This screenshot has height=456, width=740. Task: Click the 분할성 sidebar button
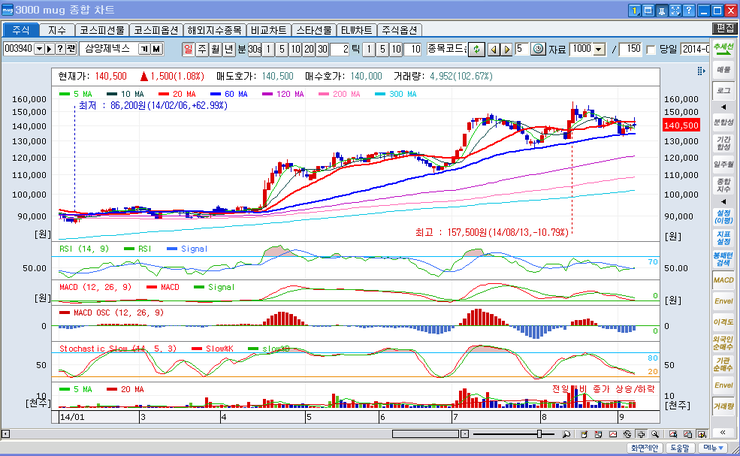point(723,122)
